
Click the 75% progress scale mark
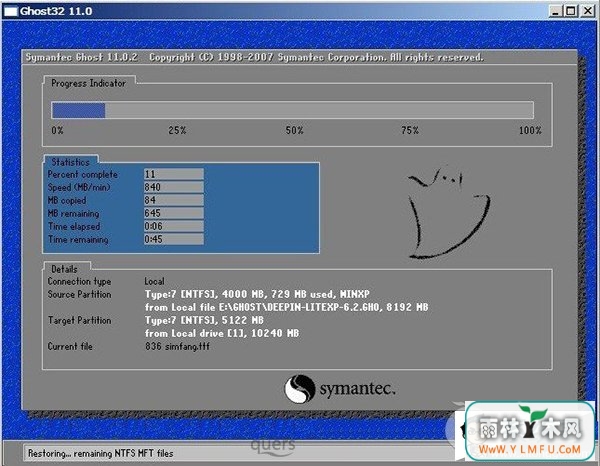point(410,130)
